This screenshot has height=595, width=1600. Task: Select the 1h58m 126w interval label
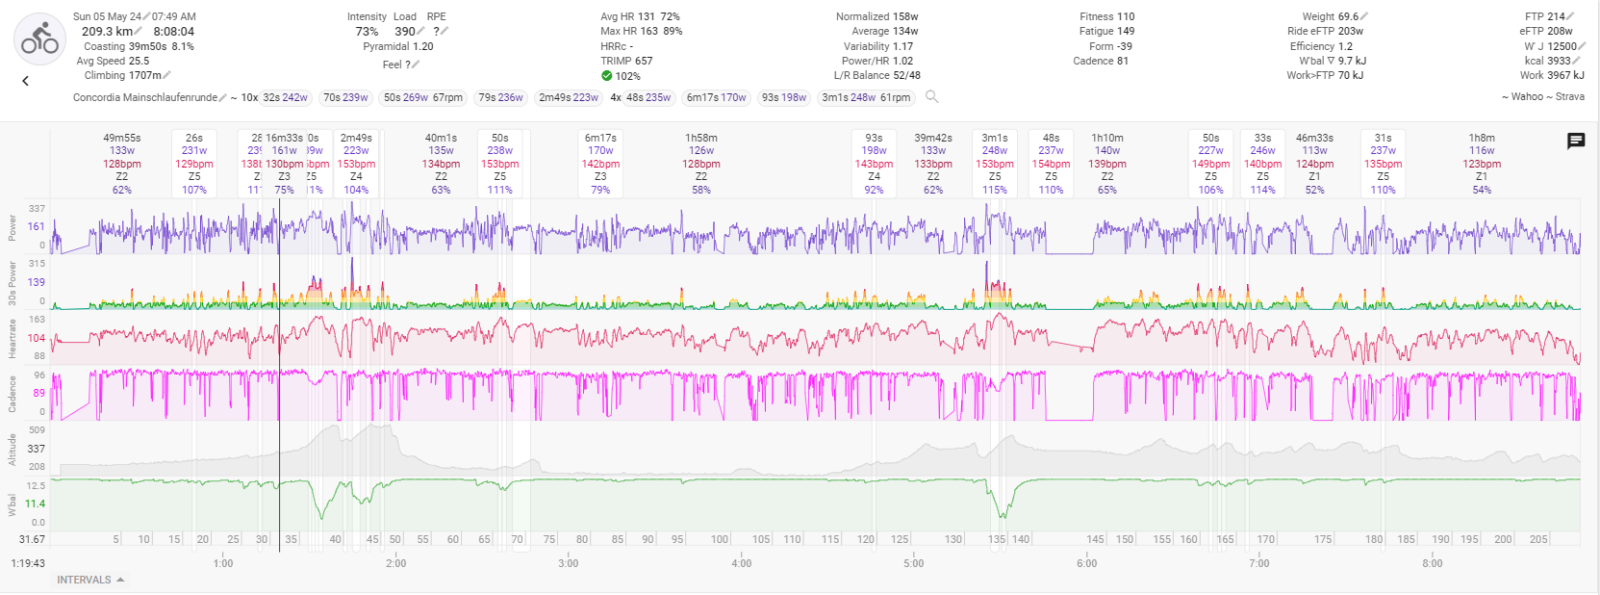click(701, 163)
